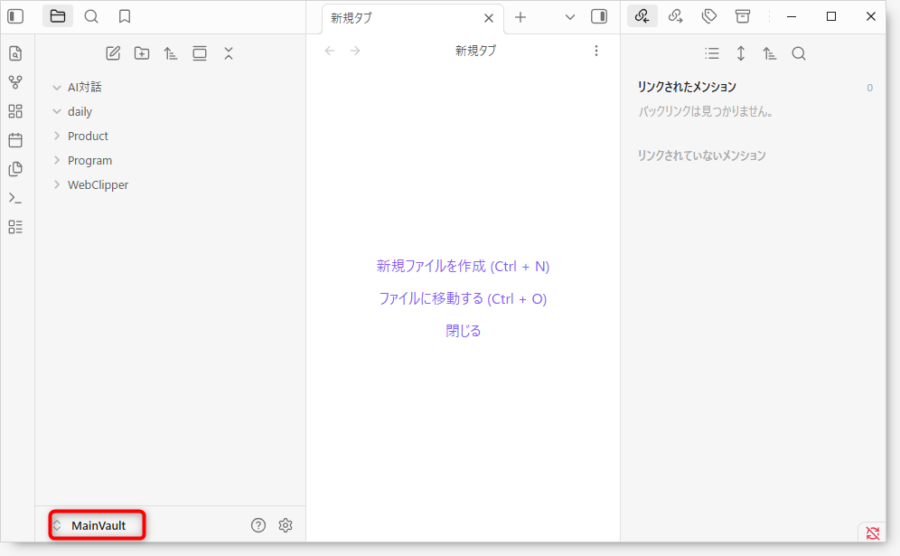
Task: Open today's daily note from the calendar icon
Action: 15,140
